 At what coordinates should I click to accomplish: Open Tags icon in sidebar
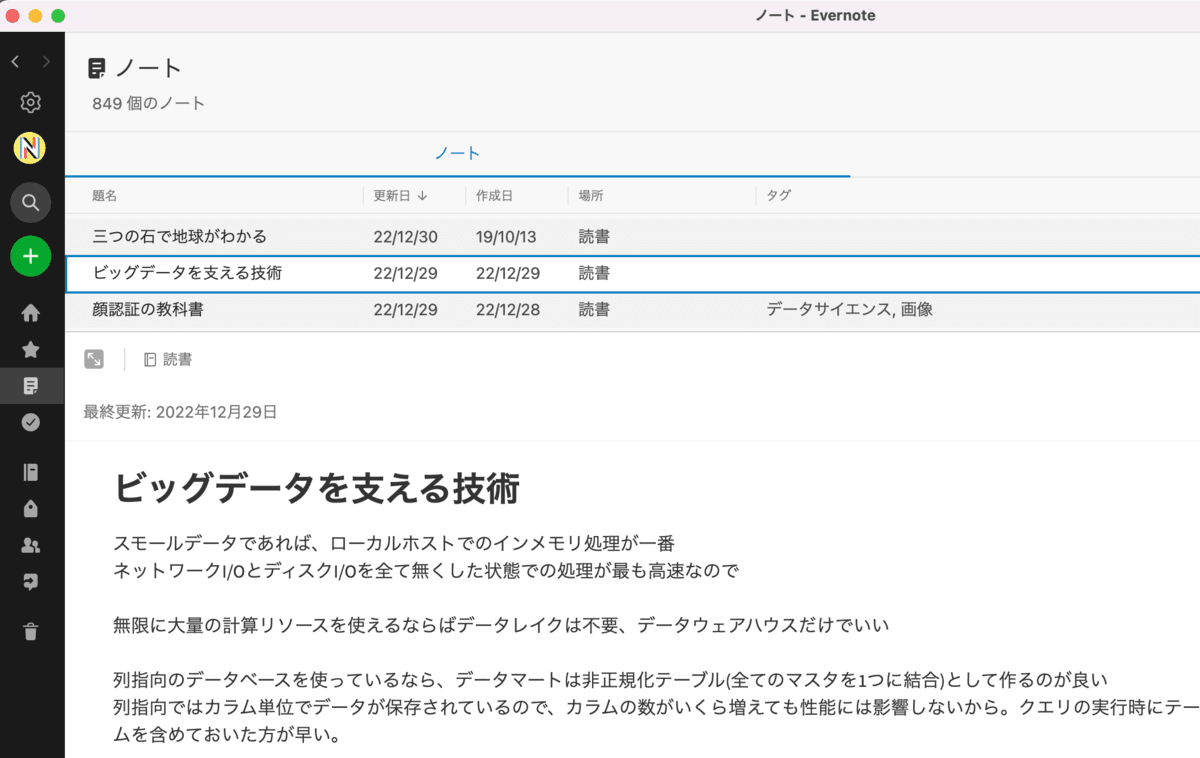coord(31,509)
